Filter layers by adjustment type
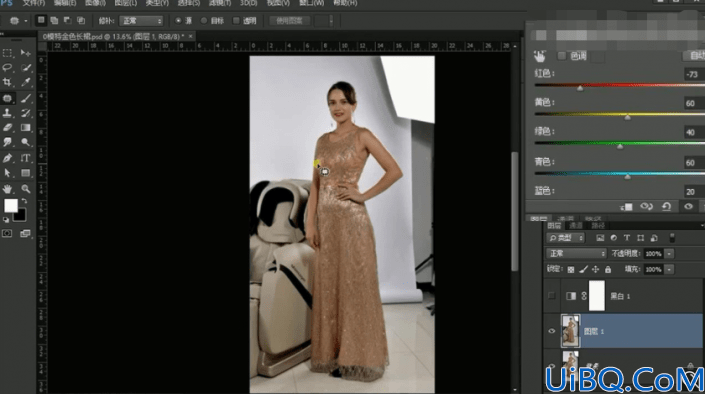705x394 pixels. (x=613, y=238)
